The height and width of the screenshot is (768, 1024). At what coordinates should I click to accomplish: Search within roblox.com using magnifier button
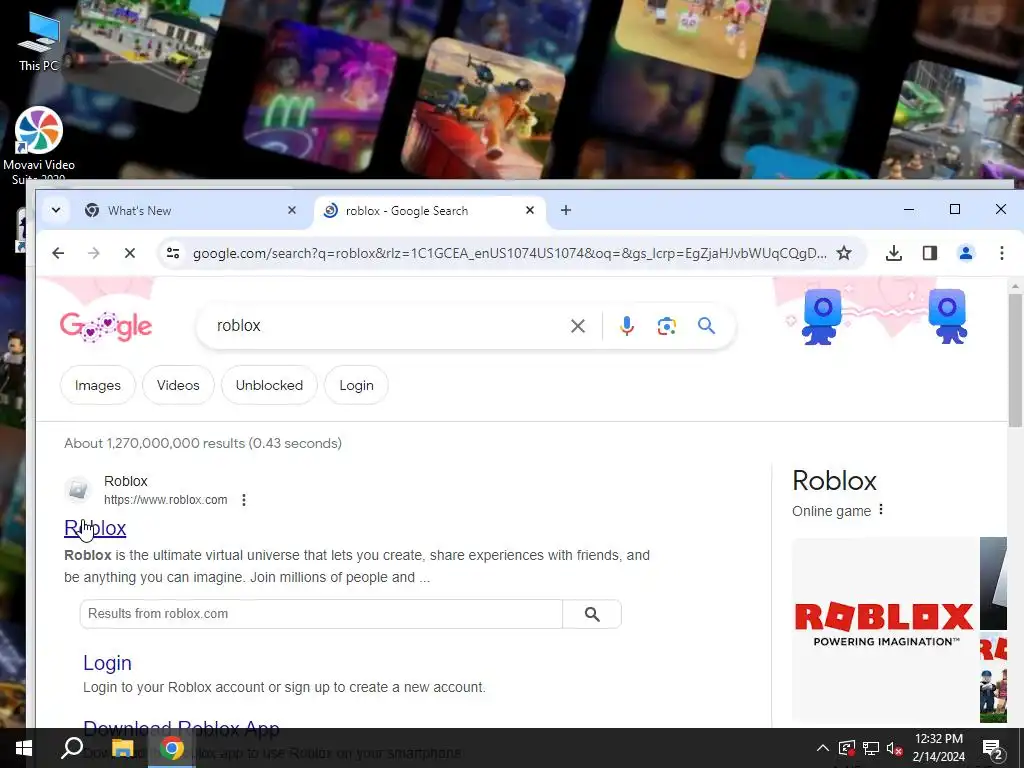click(592, 614)
